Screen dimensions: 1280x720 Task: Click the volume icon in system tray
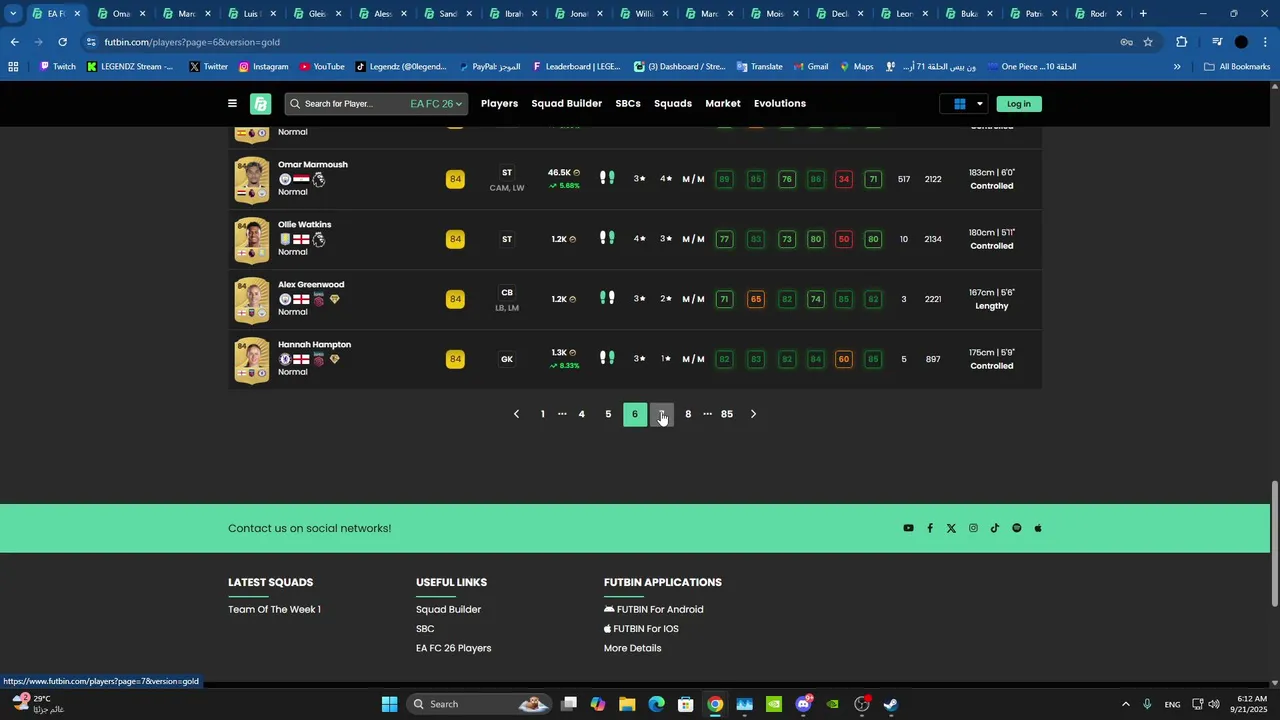(1214, 704)
